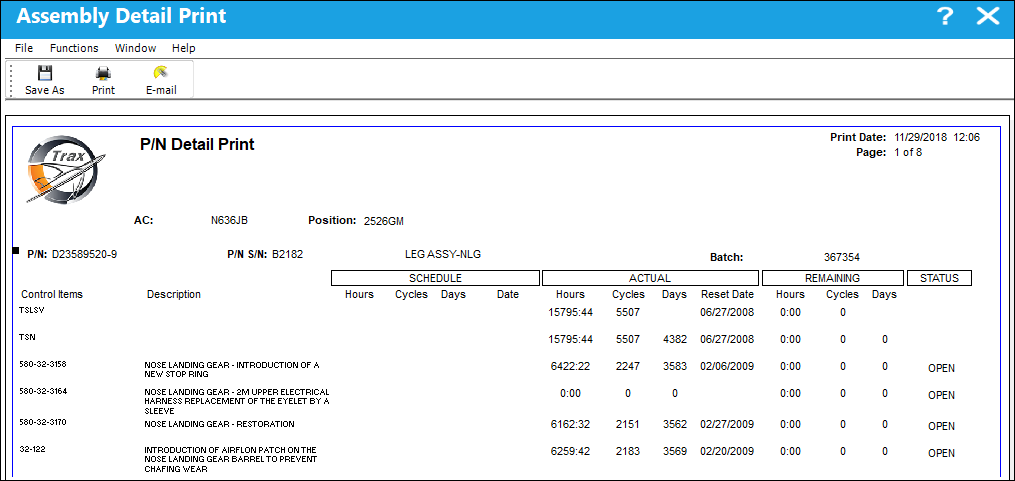
Task: Click the Control Items column label
Action: [x=52, y=294]
